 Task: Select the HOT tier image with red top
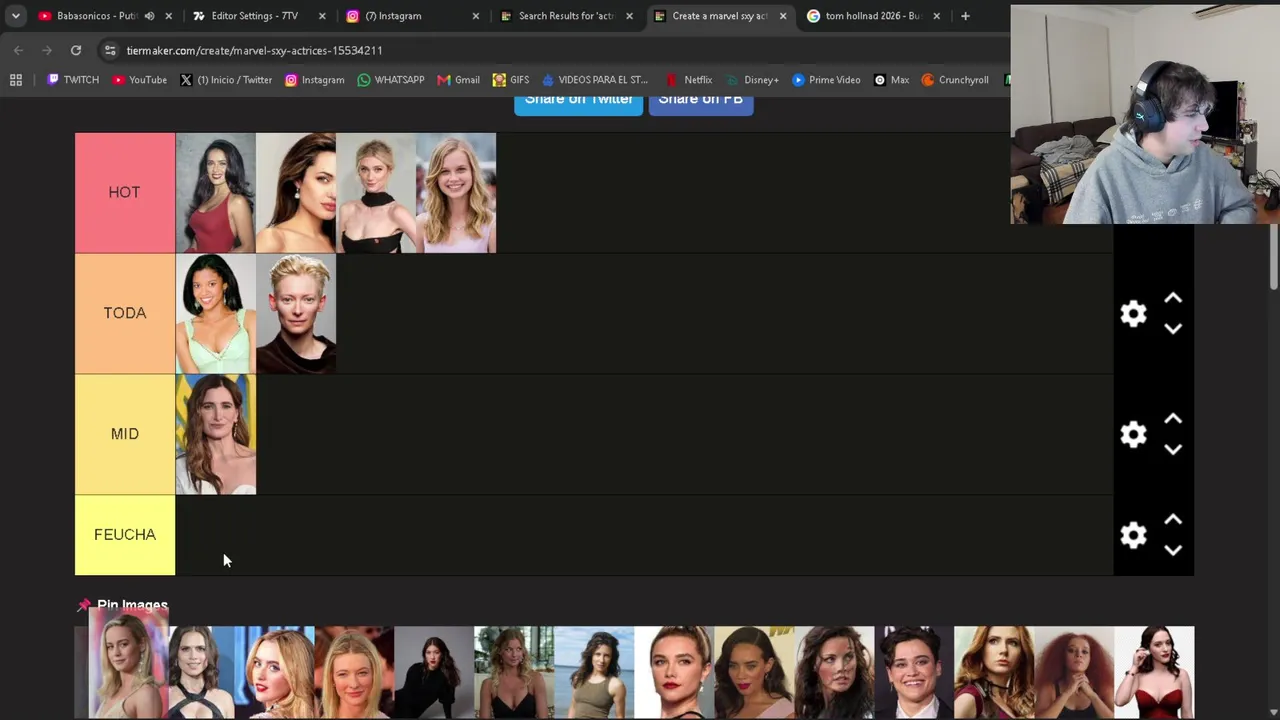tap(216, 193)
